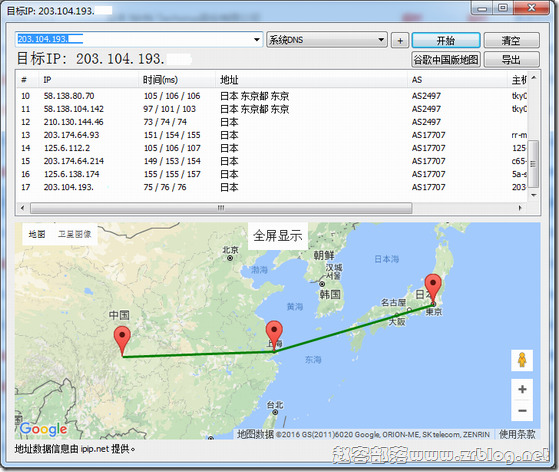
Task: Sort by the 地址 column header
Action: point(311,80)
